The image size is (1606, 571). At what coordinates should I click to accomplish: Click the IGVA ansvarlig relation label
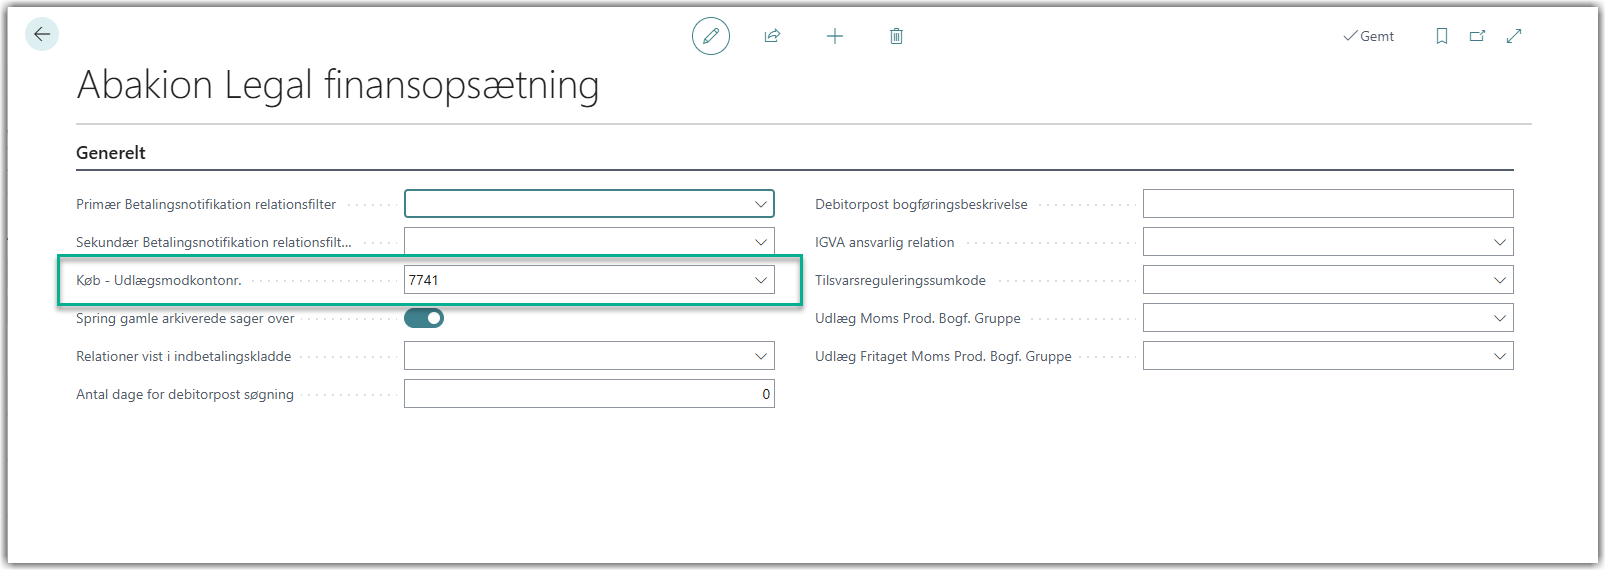(x=885, y=242)
